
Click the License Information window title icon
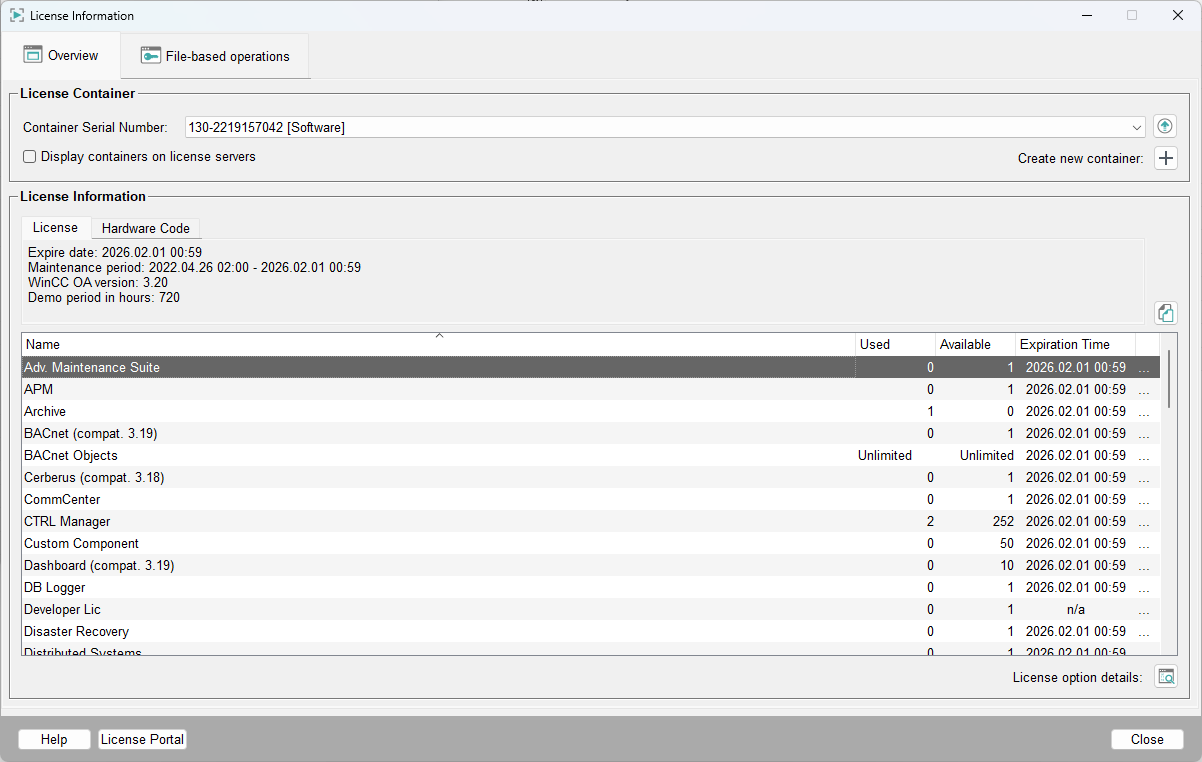click(16, 16)
